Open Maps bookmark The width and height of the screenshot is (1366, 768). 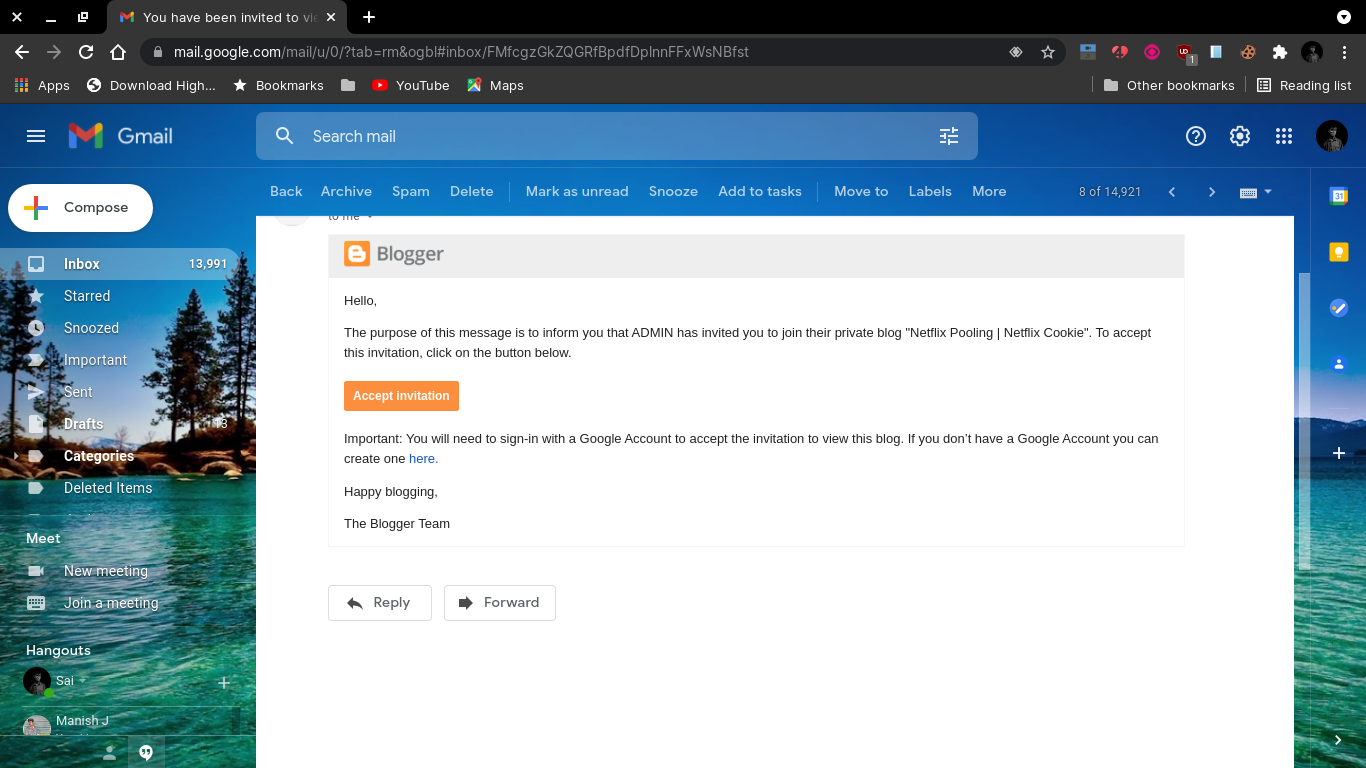click(x=495, y=86)
